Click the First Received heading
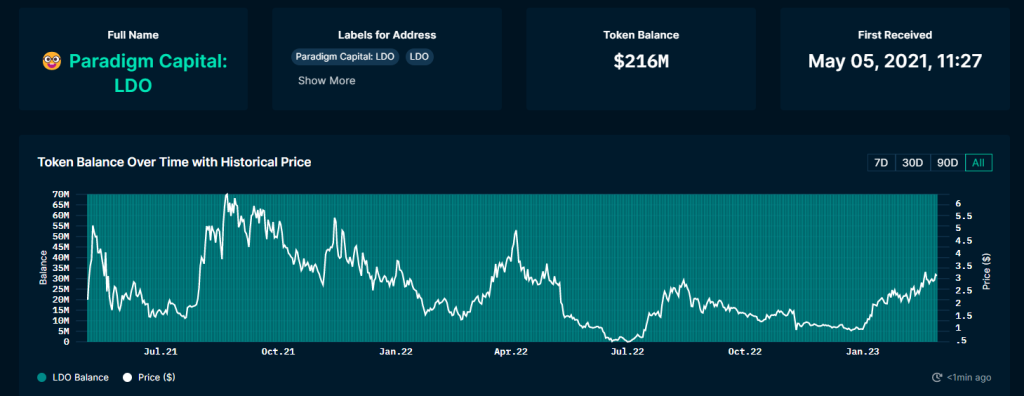The image size is (1024, 396). pyautogui.click(x=895, y=35)
